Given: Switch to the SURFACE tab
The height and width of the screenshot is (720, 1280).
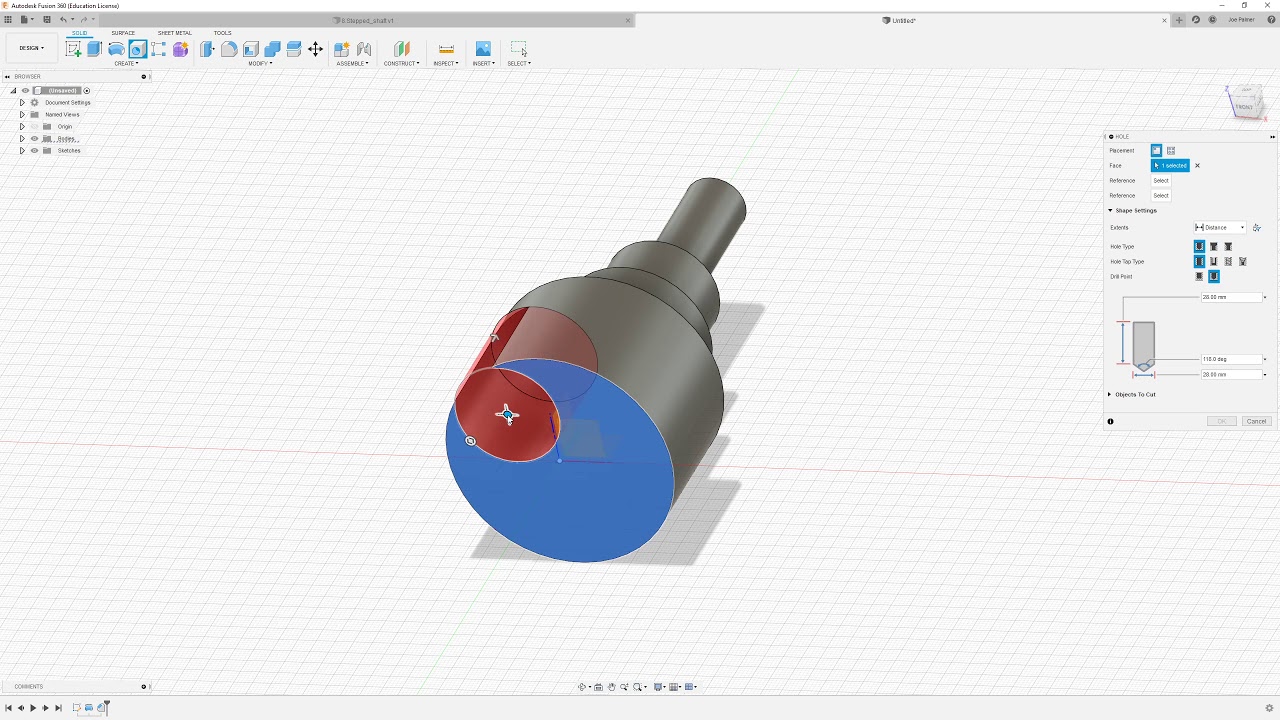Looking at the screenshot, I should (123, 33).
